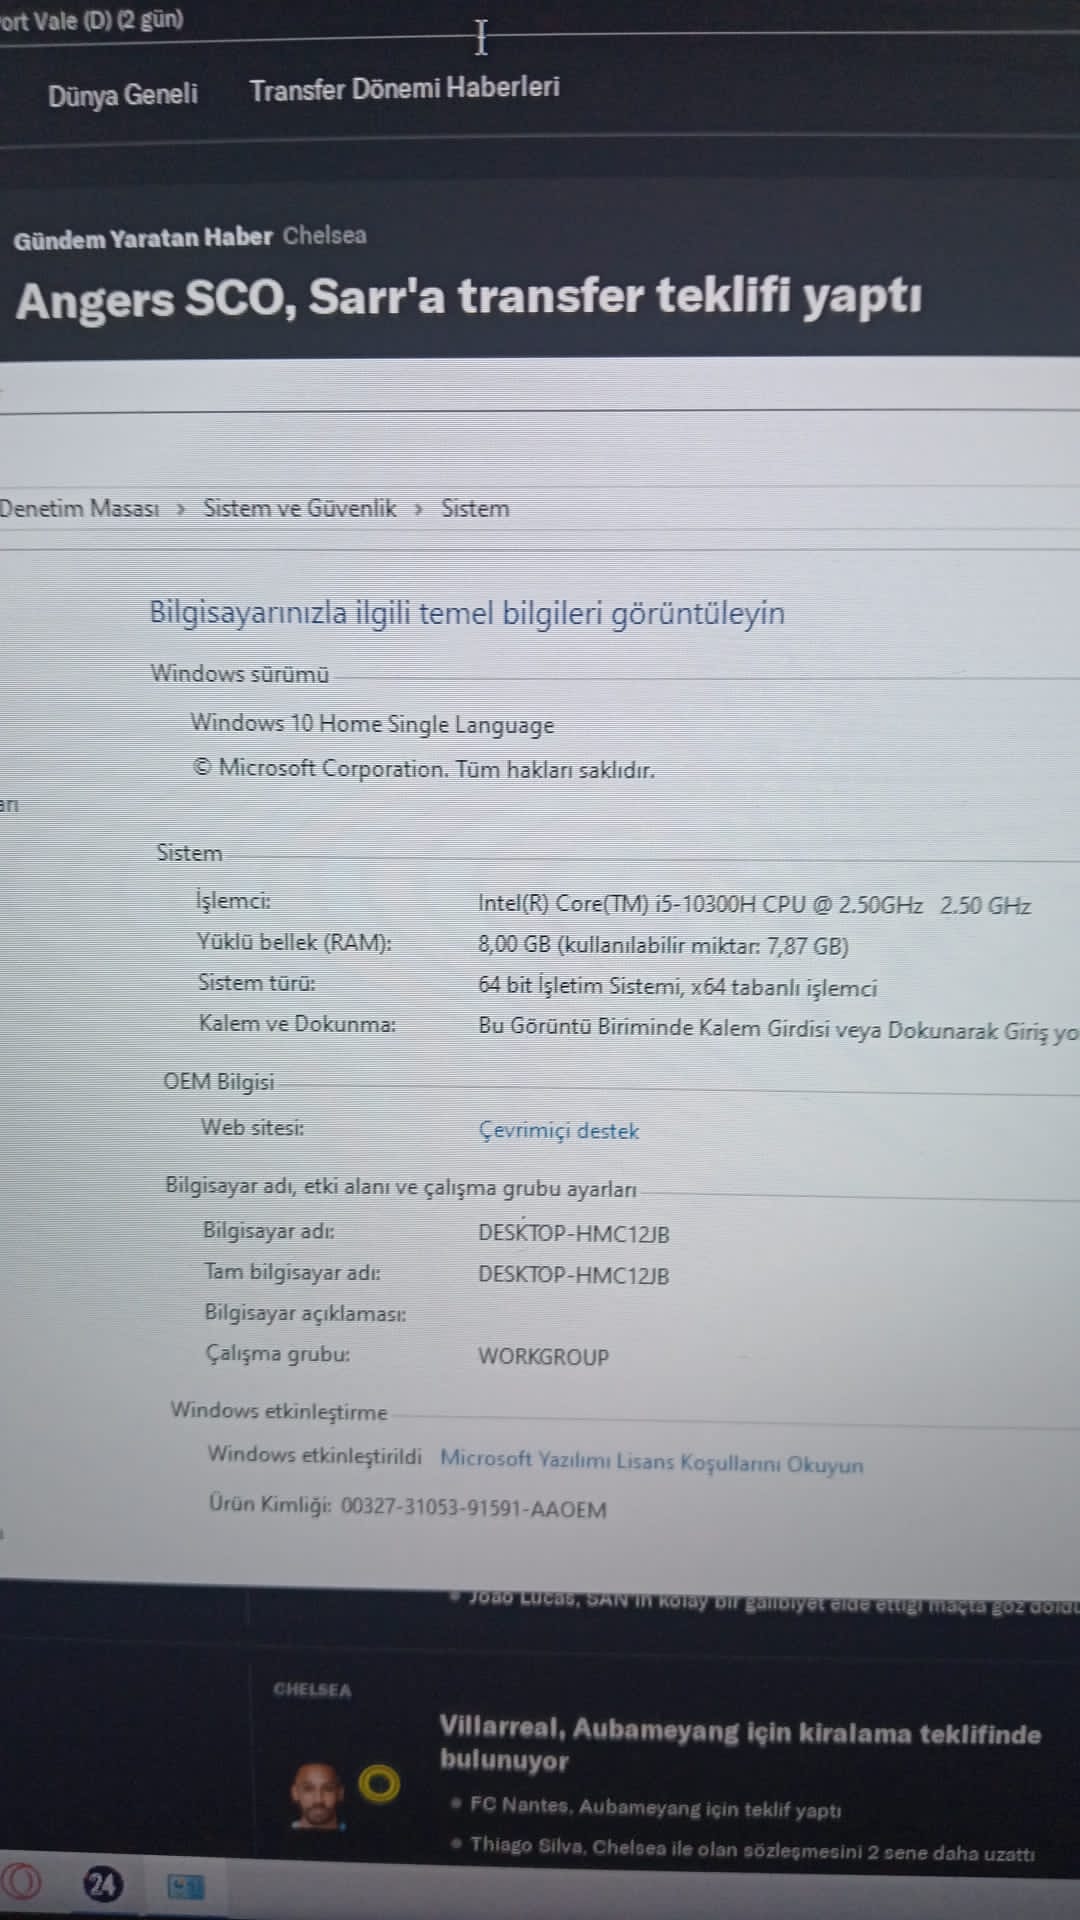1080x1920 pixels.
Task: Click the Windows sürümü section header
Action: tap(239, 673)
